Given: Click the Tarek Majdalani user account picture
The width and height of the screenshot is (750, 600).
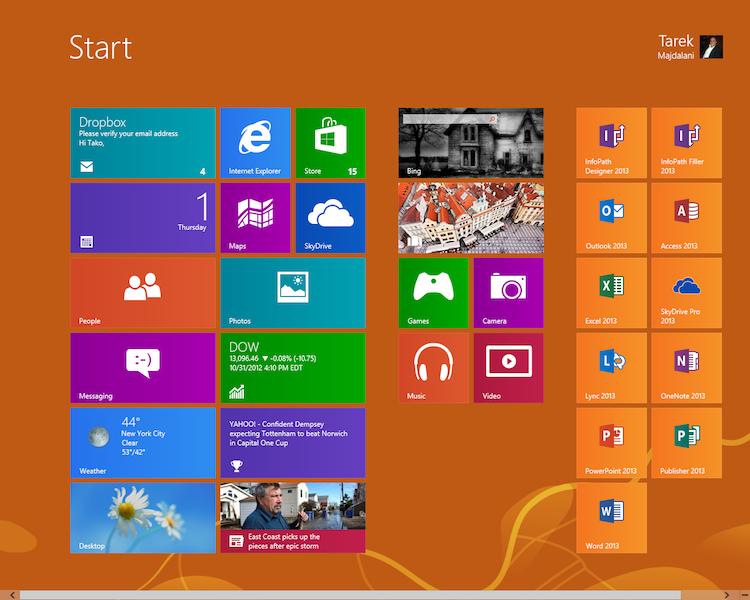Looking at the screenshot, I should (x=711, y=47).
